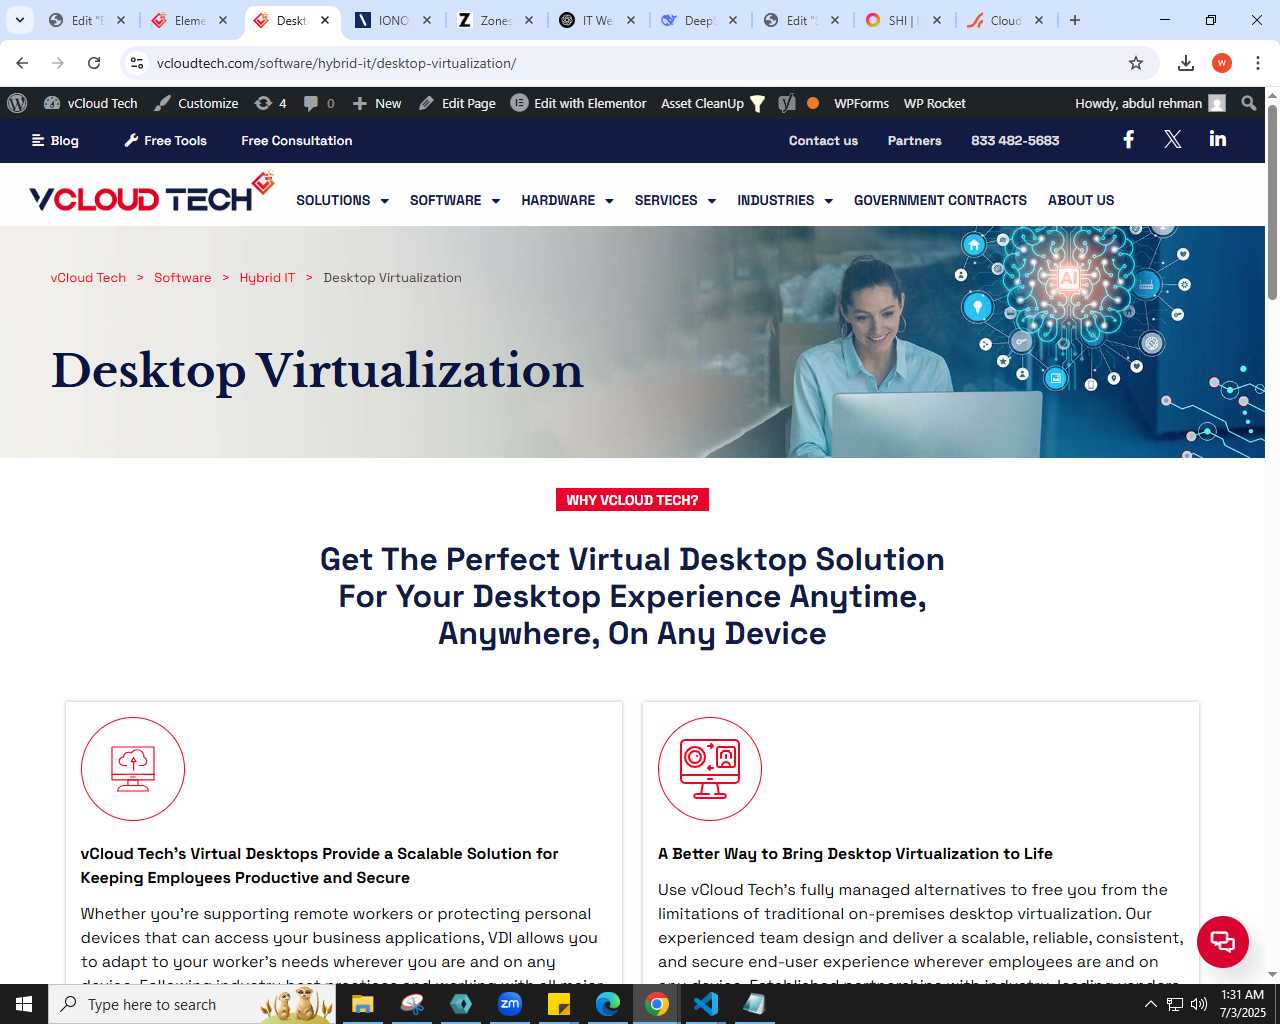Open Asset CleanUp in admin bar
The height and width of the screenshot is (1024, 1280).
tap(713, 103)
